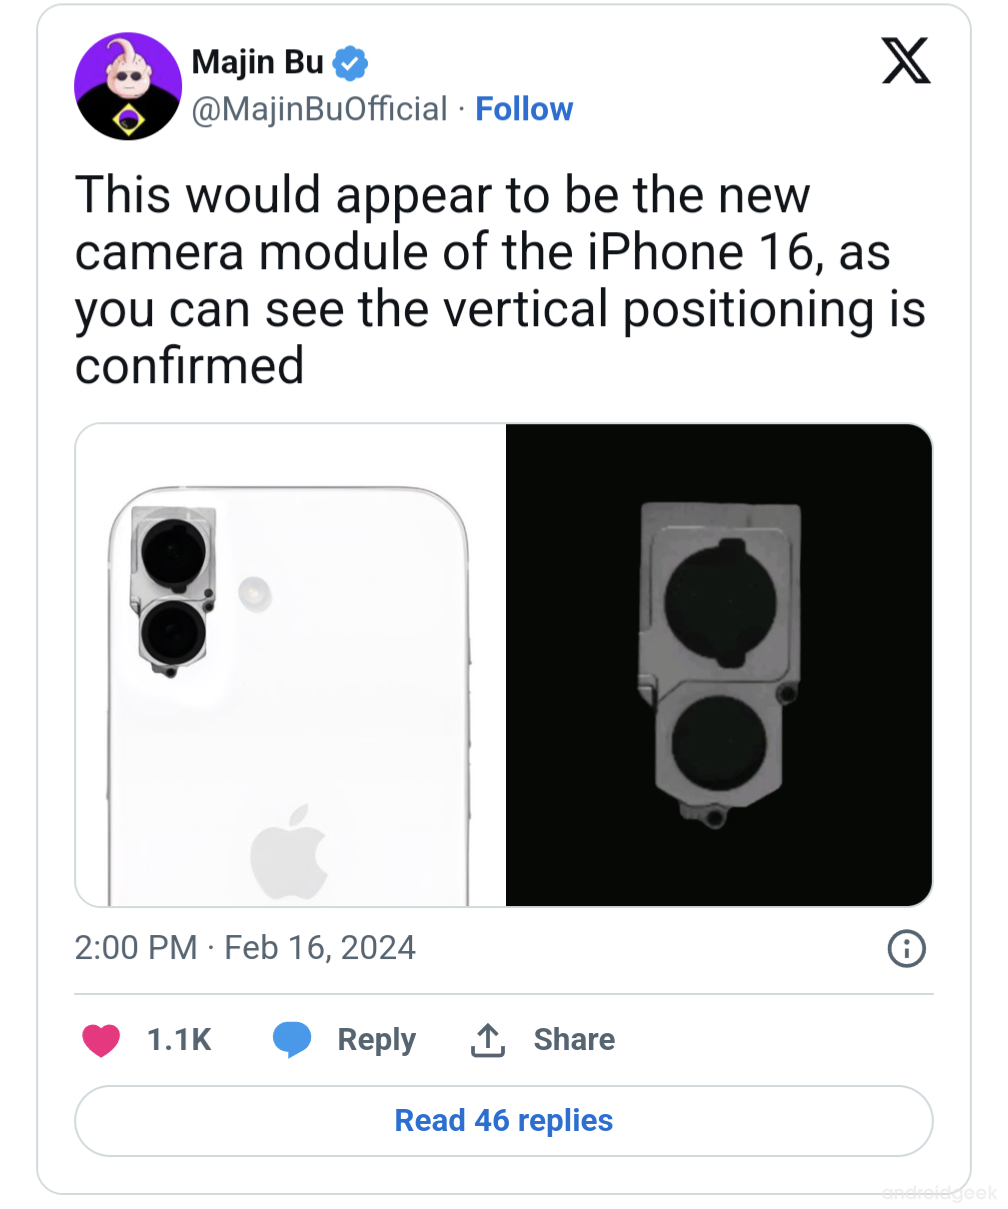Open the camera module photo on black
The image size is (1008, 1209).
tap(719, 665)
